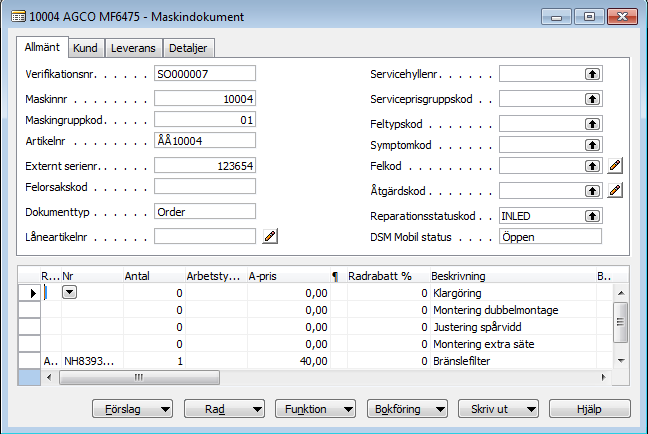Click the window icon in the title bar

tap(18, 17)
